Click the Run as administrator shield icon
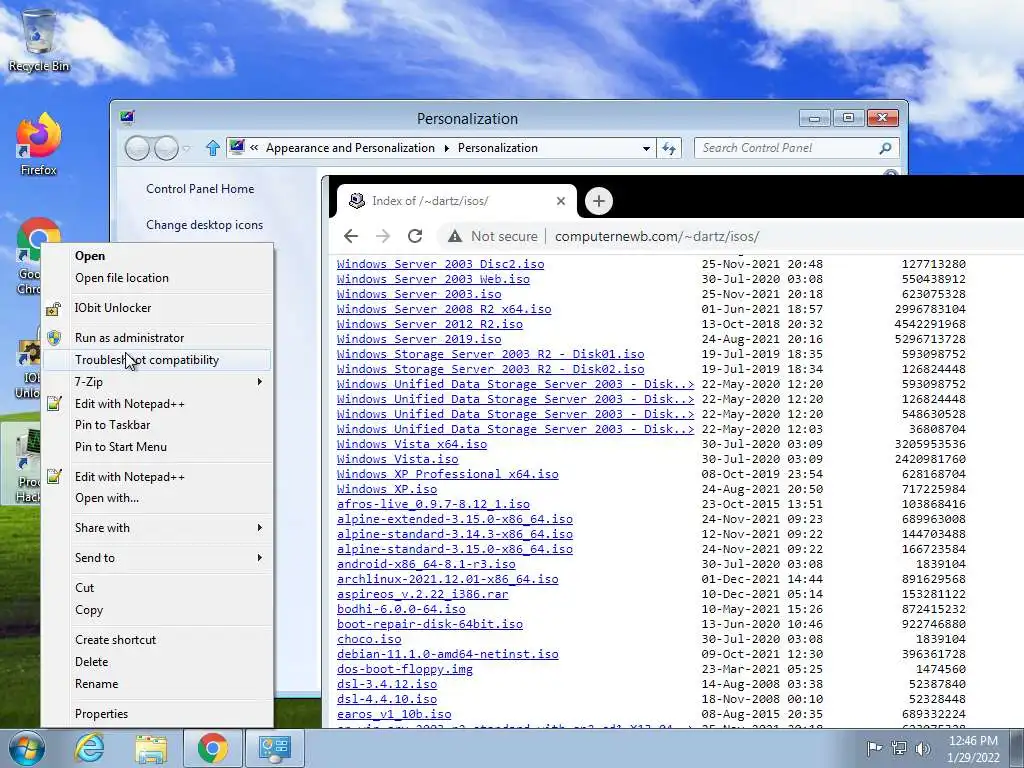Viewport: 1024px width, 768px height. [x=54, y=338]
